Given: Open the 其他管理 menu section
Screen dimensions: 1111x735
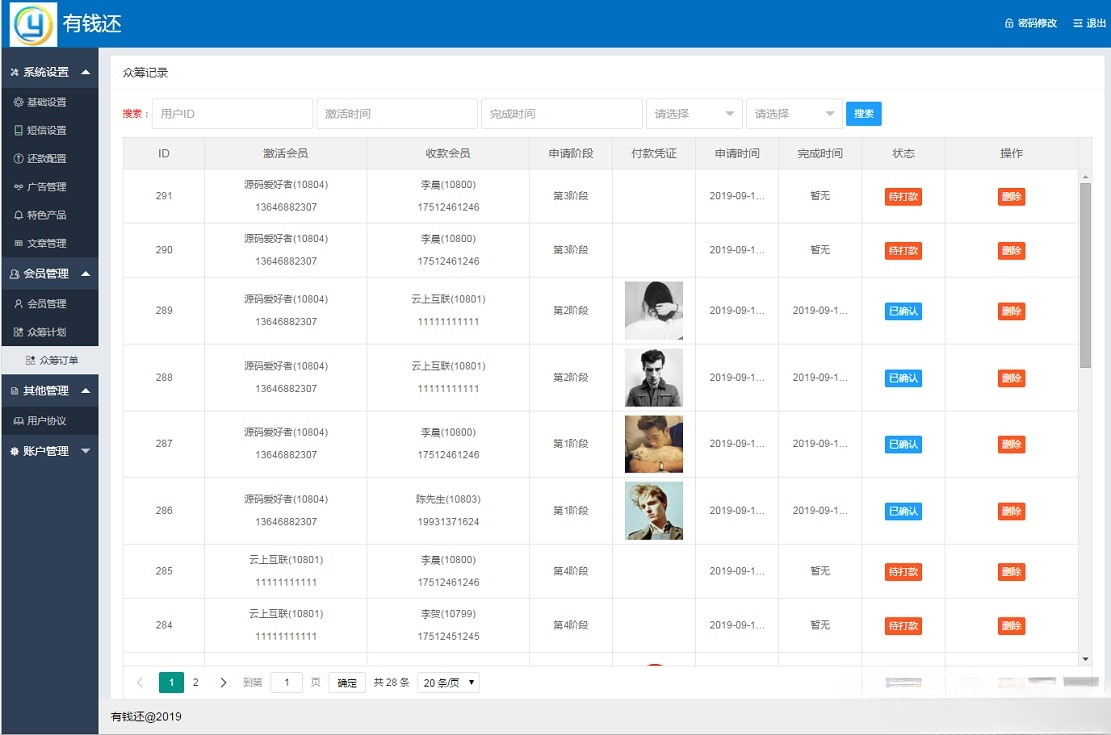Looking at the screenshot, I should (x=48, y=390).
